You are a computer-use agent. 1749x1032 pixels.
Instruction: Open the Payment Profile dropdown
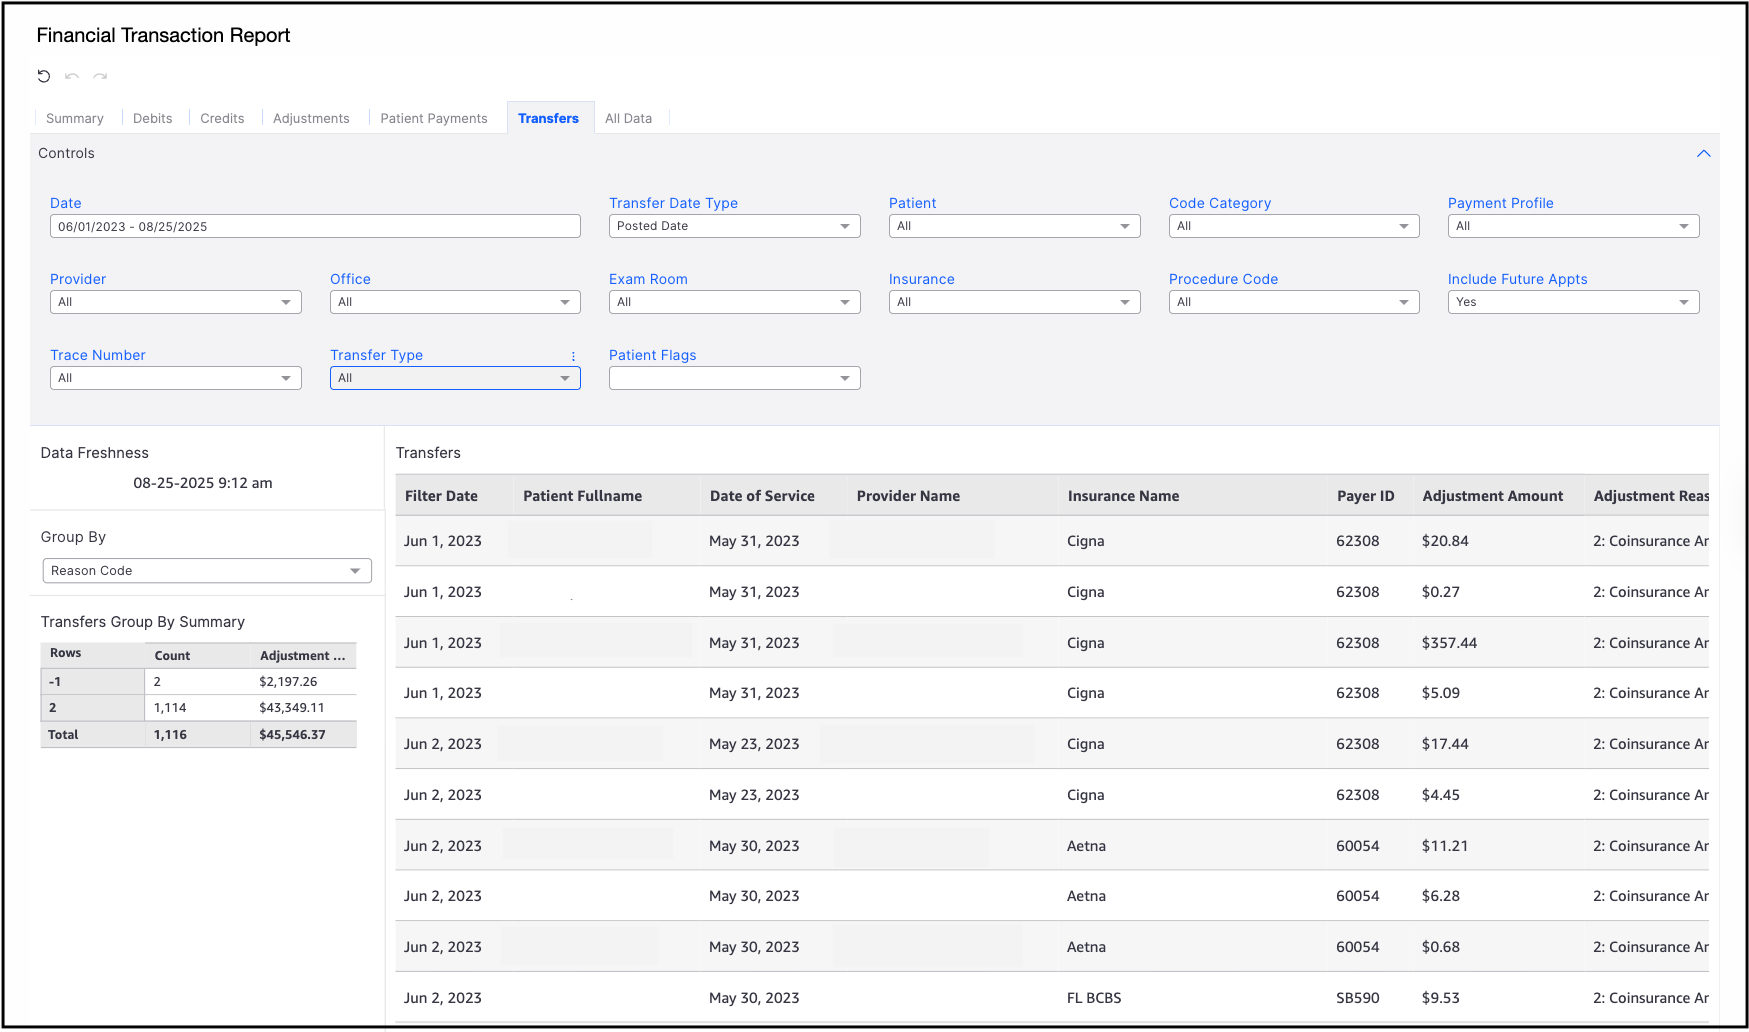pos(1572,226)
